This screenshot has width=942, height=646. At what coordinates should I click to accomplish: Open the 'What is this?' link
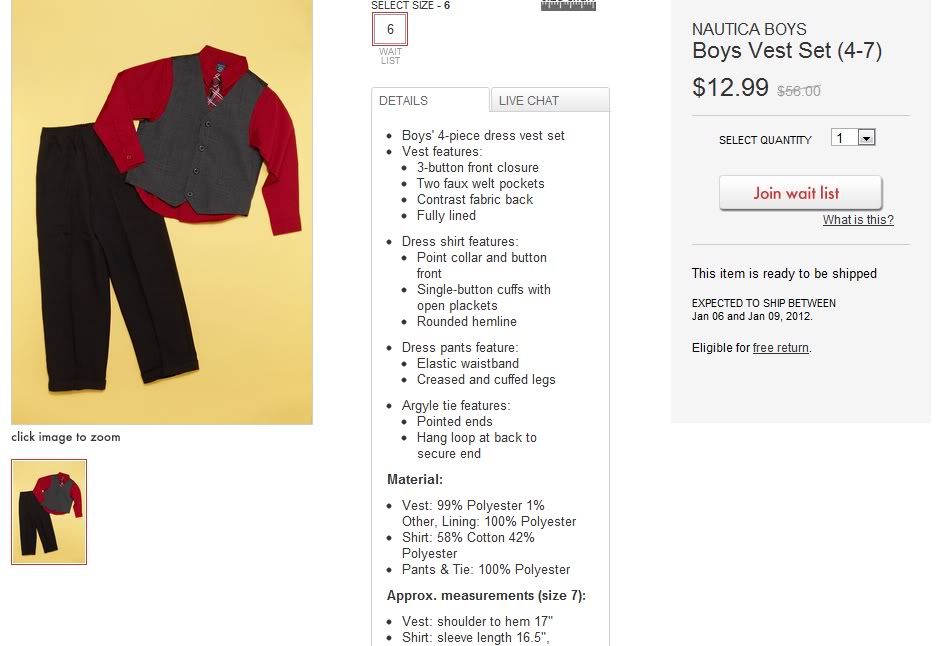[x=858, y=220]
